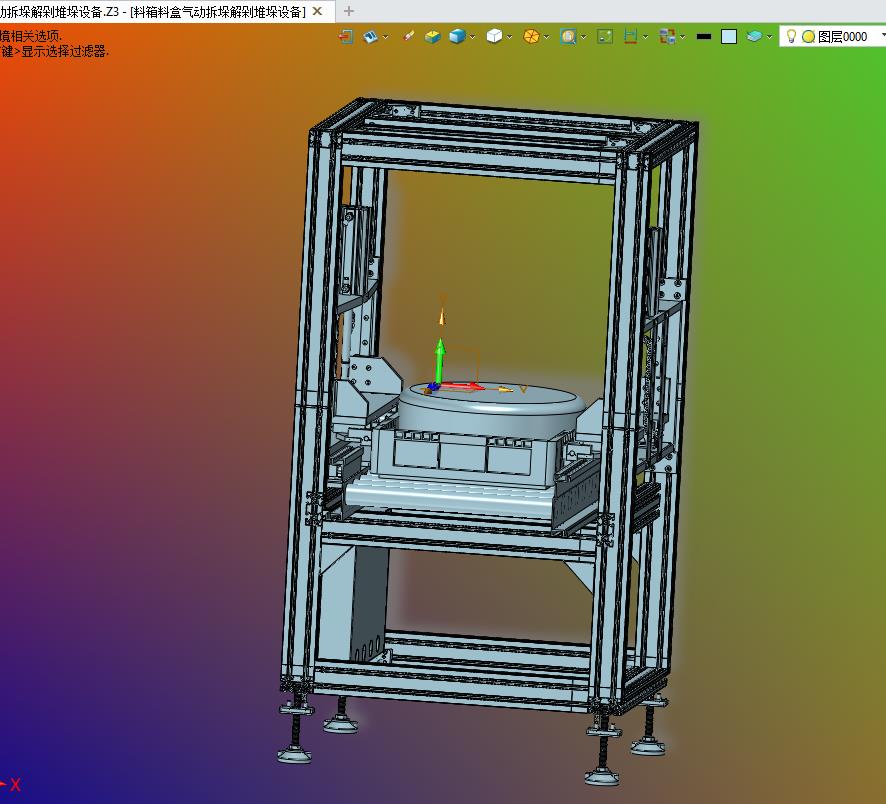Expand the shaded cube display mode dropdown
886x804 pixels.
pos(472,37)
